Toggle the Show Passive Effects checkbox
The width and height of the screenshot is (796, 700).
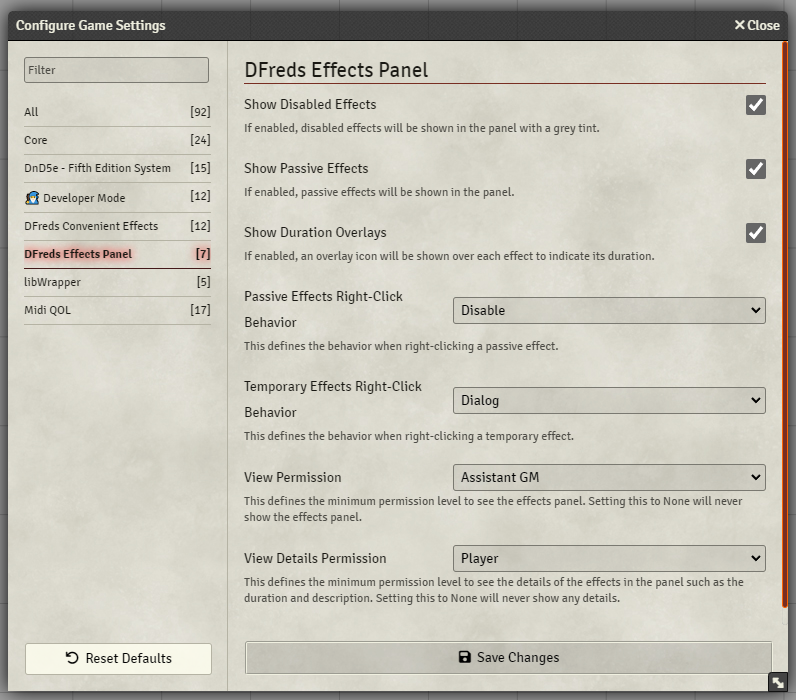coord(755,169)
